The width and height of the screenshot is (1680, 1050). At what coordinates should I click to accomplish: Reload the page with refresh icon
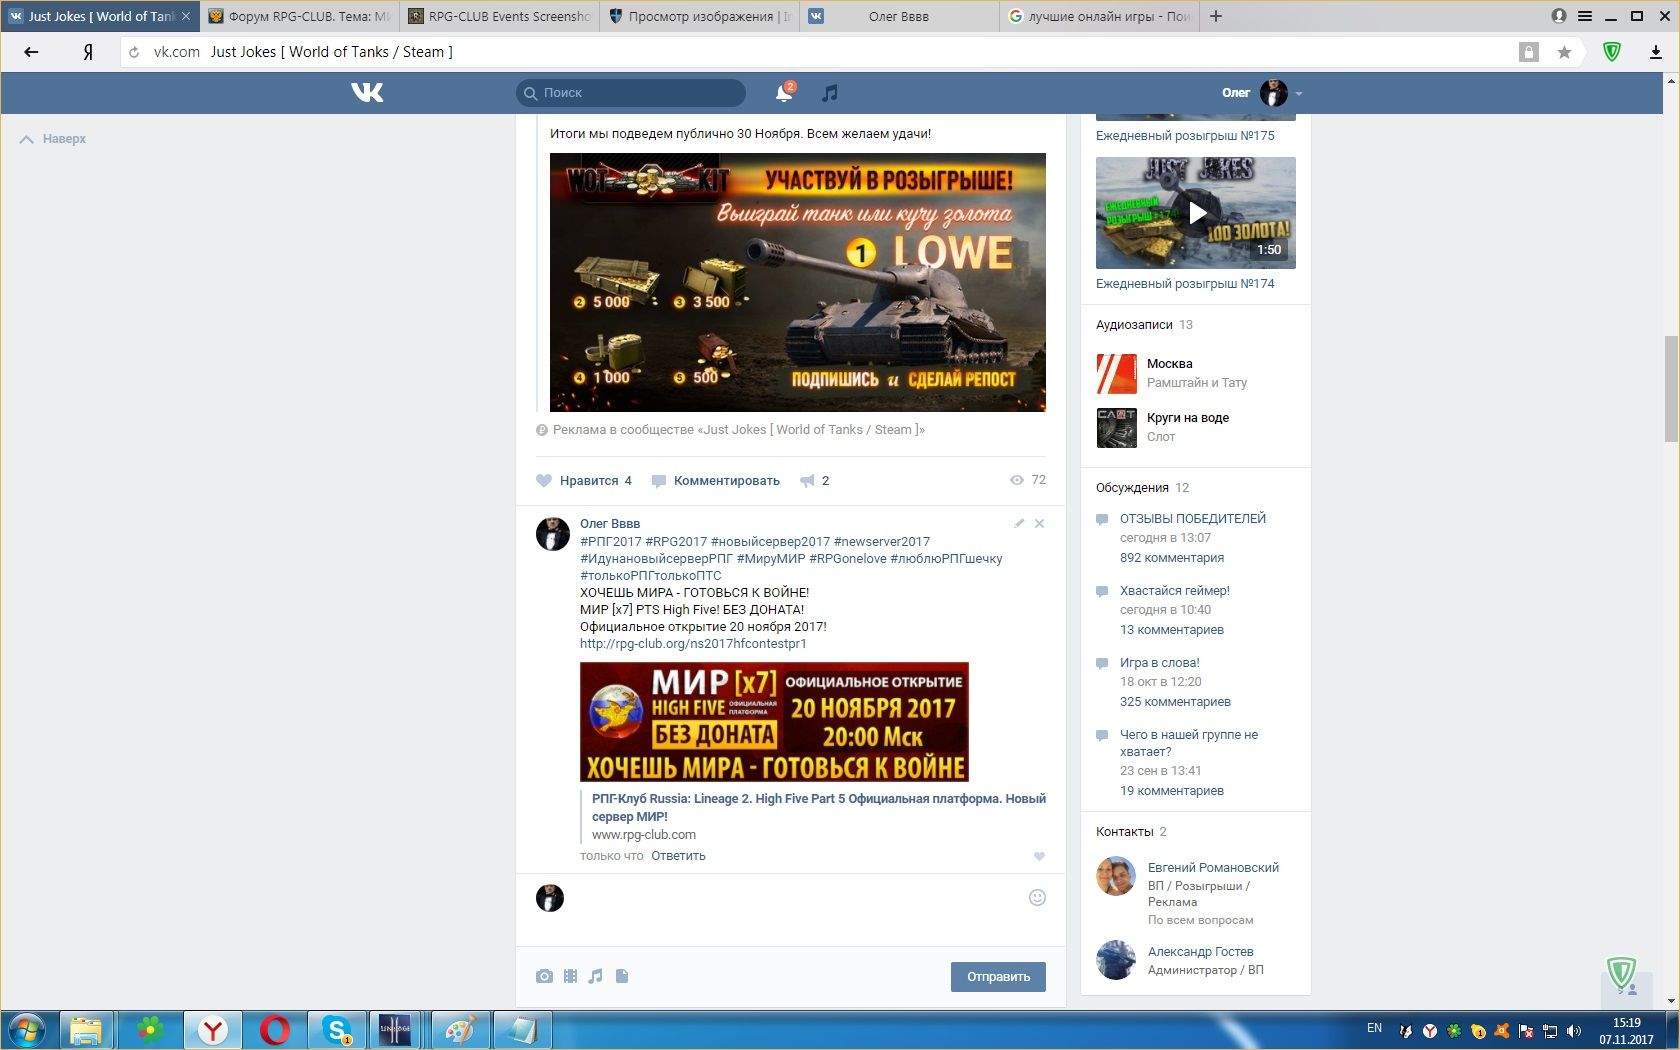point(134,52)
